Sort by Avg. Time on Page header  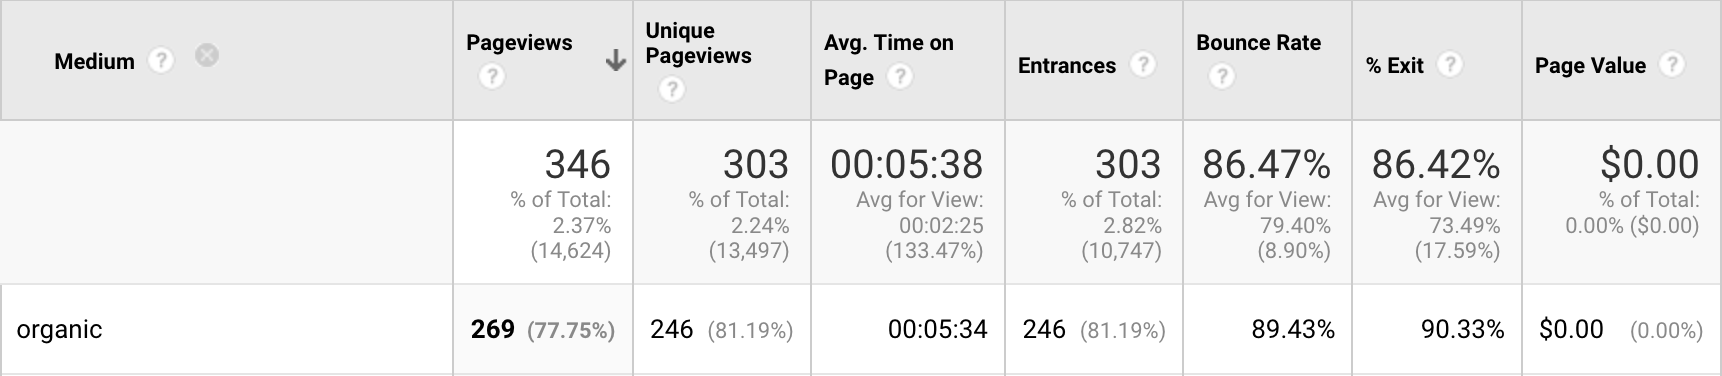[888, 60]
